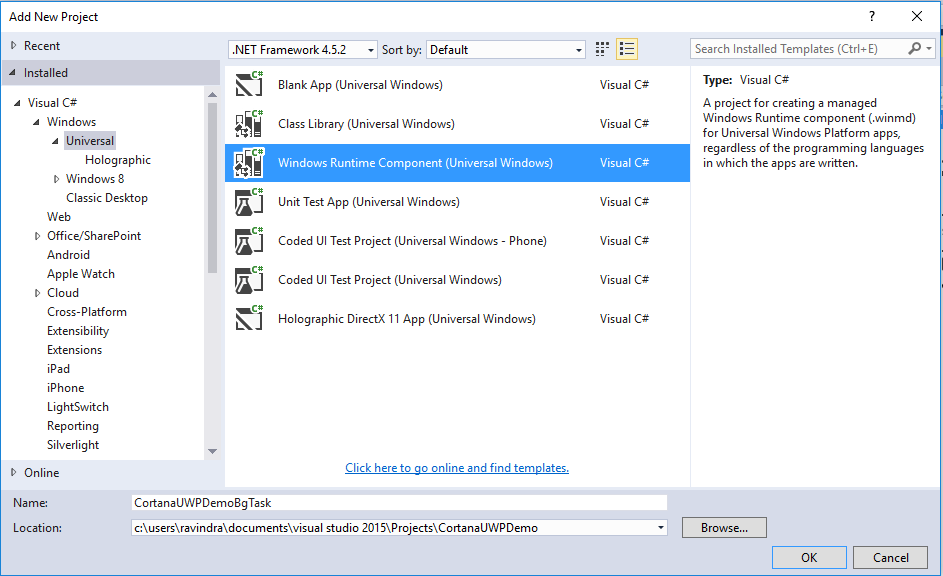Select iPad category

pos(58,369)
